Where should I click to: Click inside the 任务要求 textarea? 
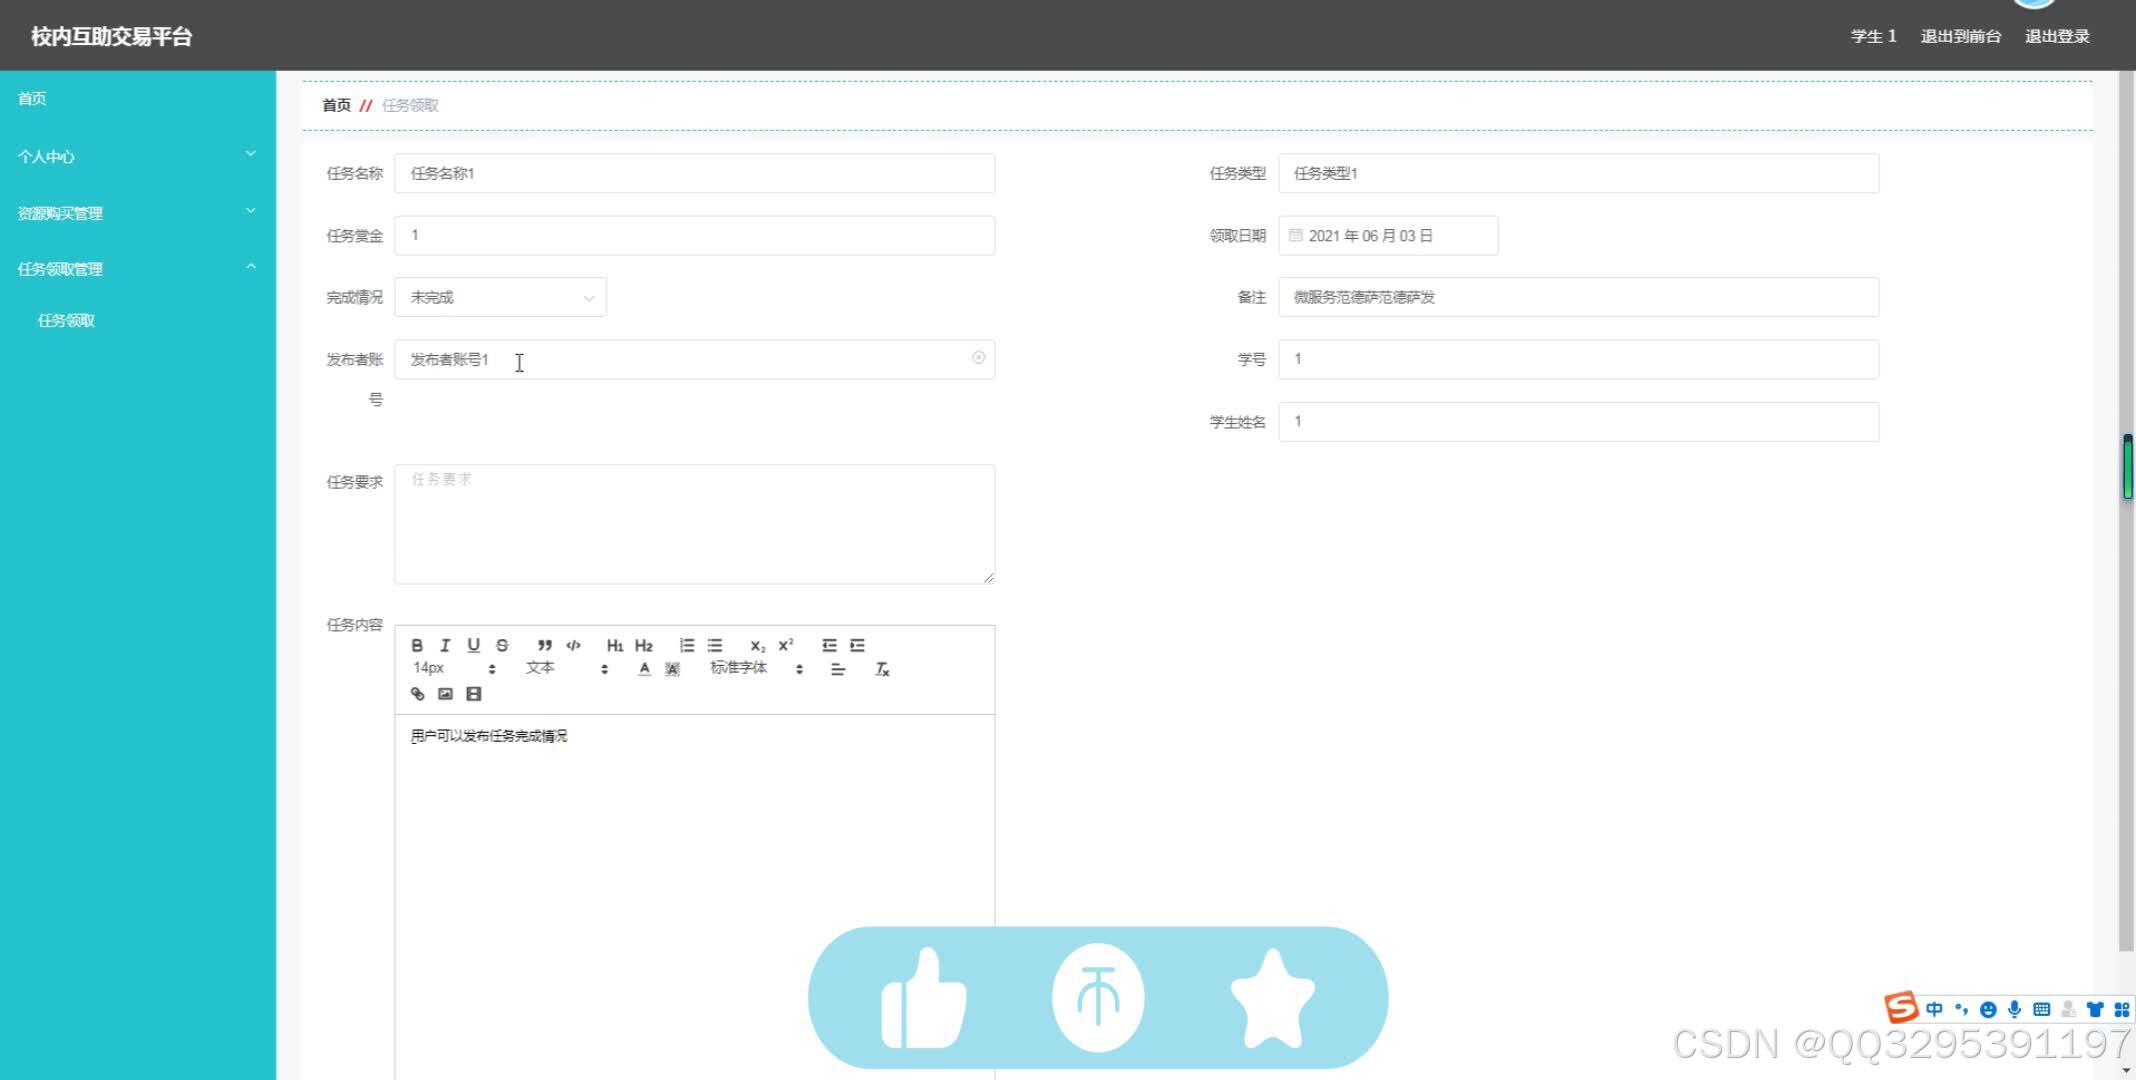pos(694,524)
